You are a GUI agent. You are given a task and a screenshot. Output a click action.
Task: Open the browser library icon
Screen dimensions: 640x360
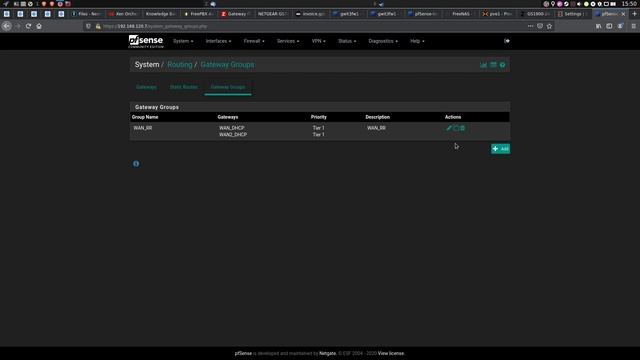click(598, 26)
